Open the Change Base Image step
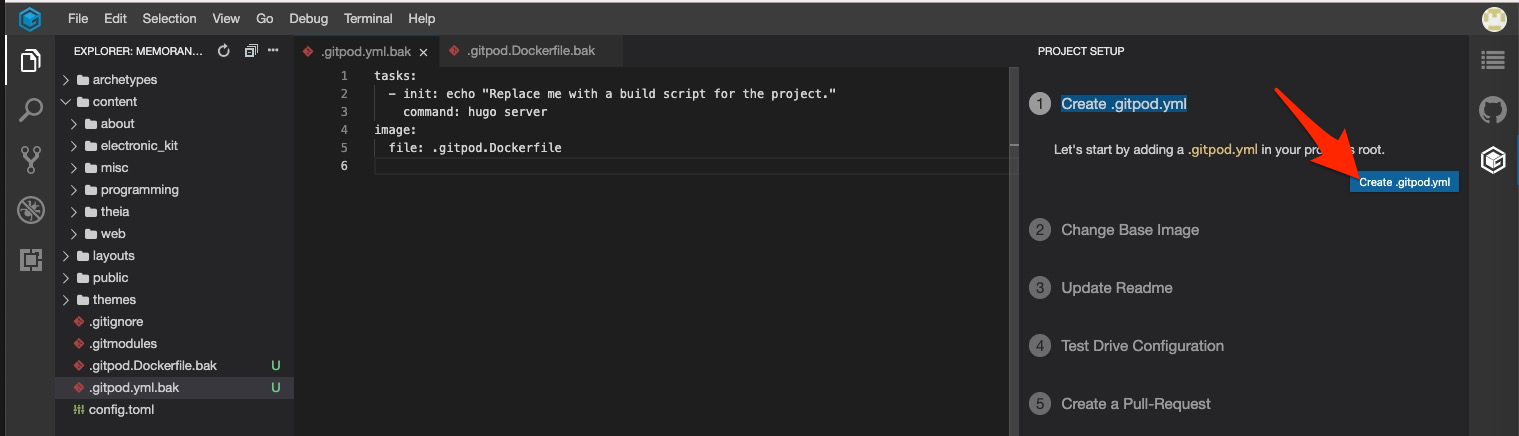 click(1129, 230)
